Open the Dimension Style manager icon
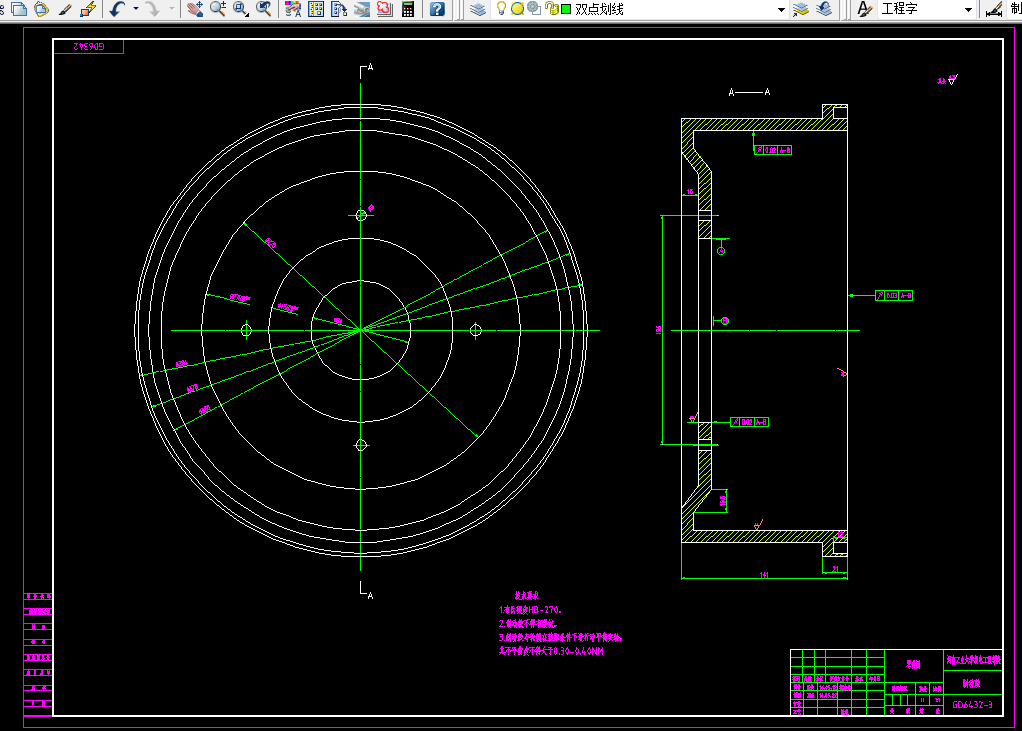This screenshot has height=731, width=1022. pos(993,9)
